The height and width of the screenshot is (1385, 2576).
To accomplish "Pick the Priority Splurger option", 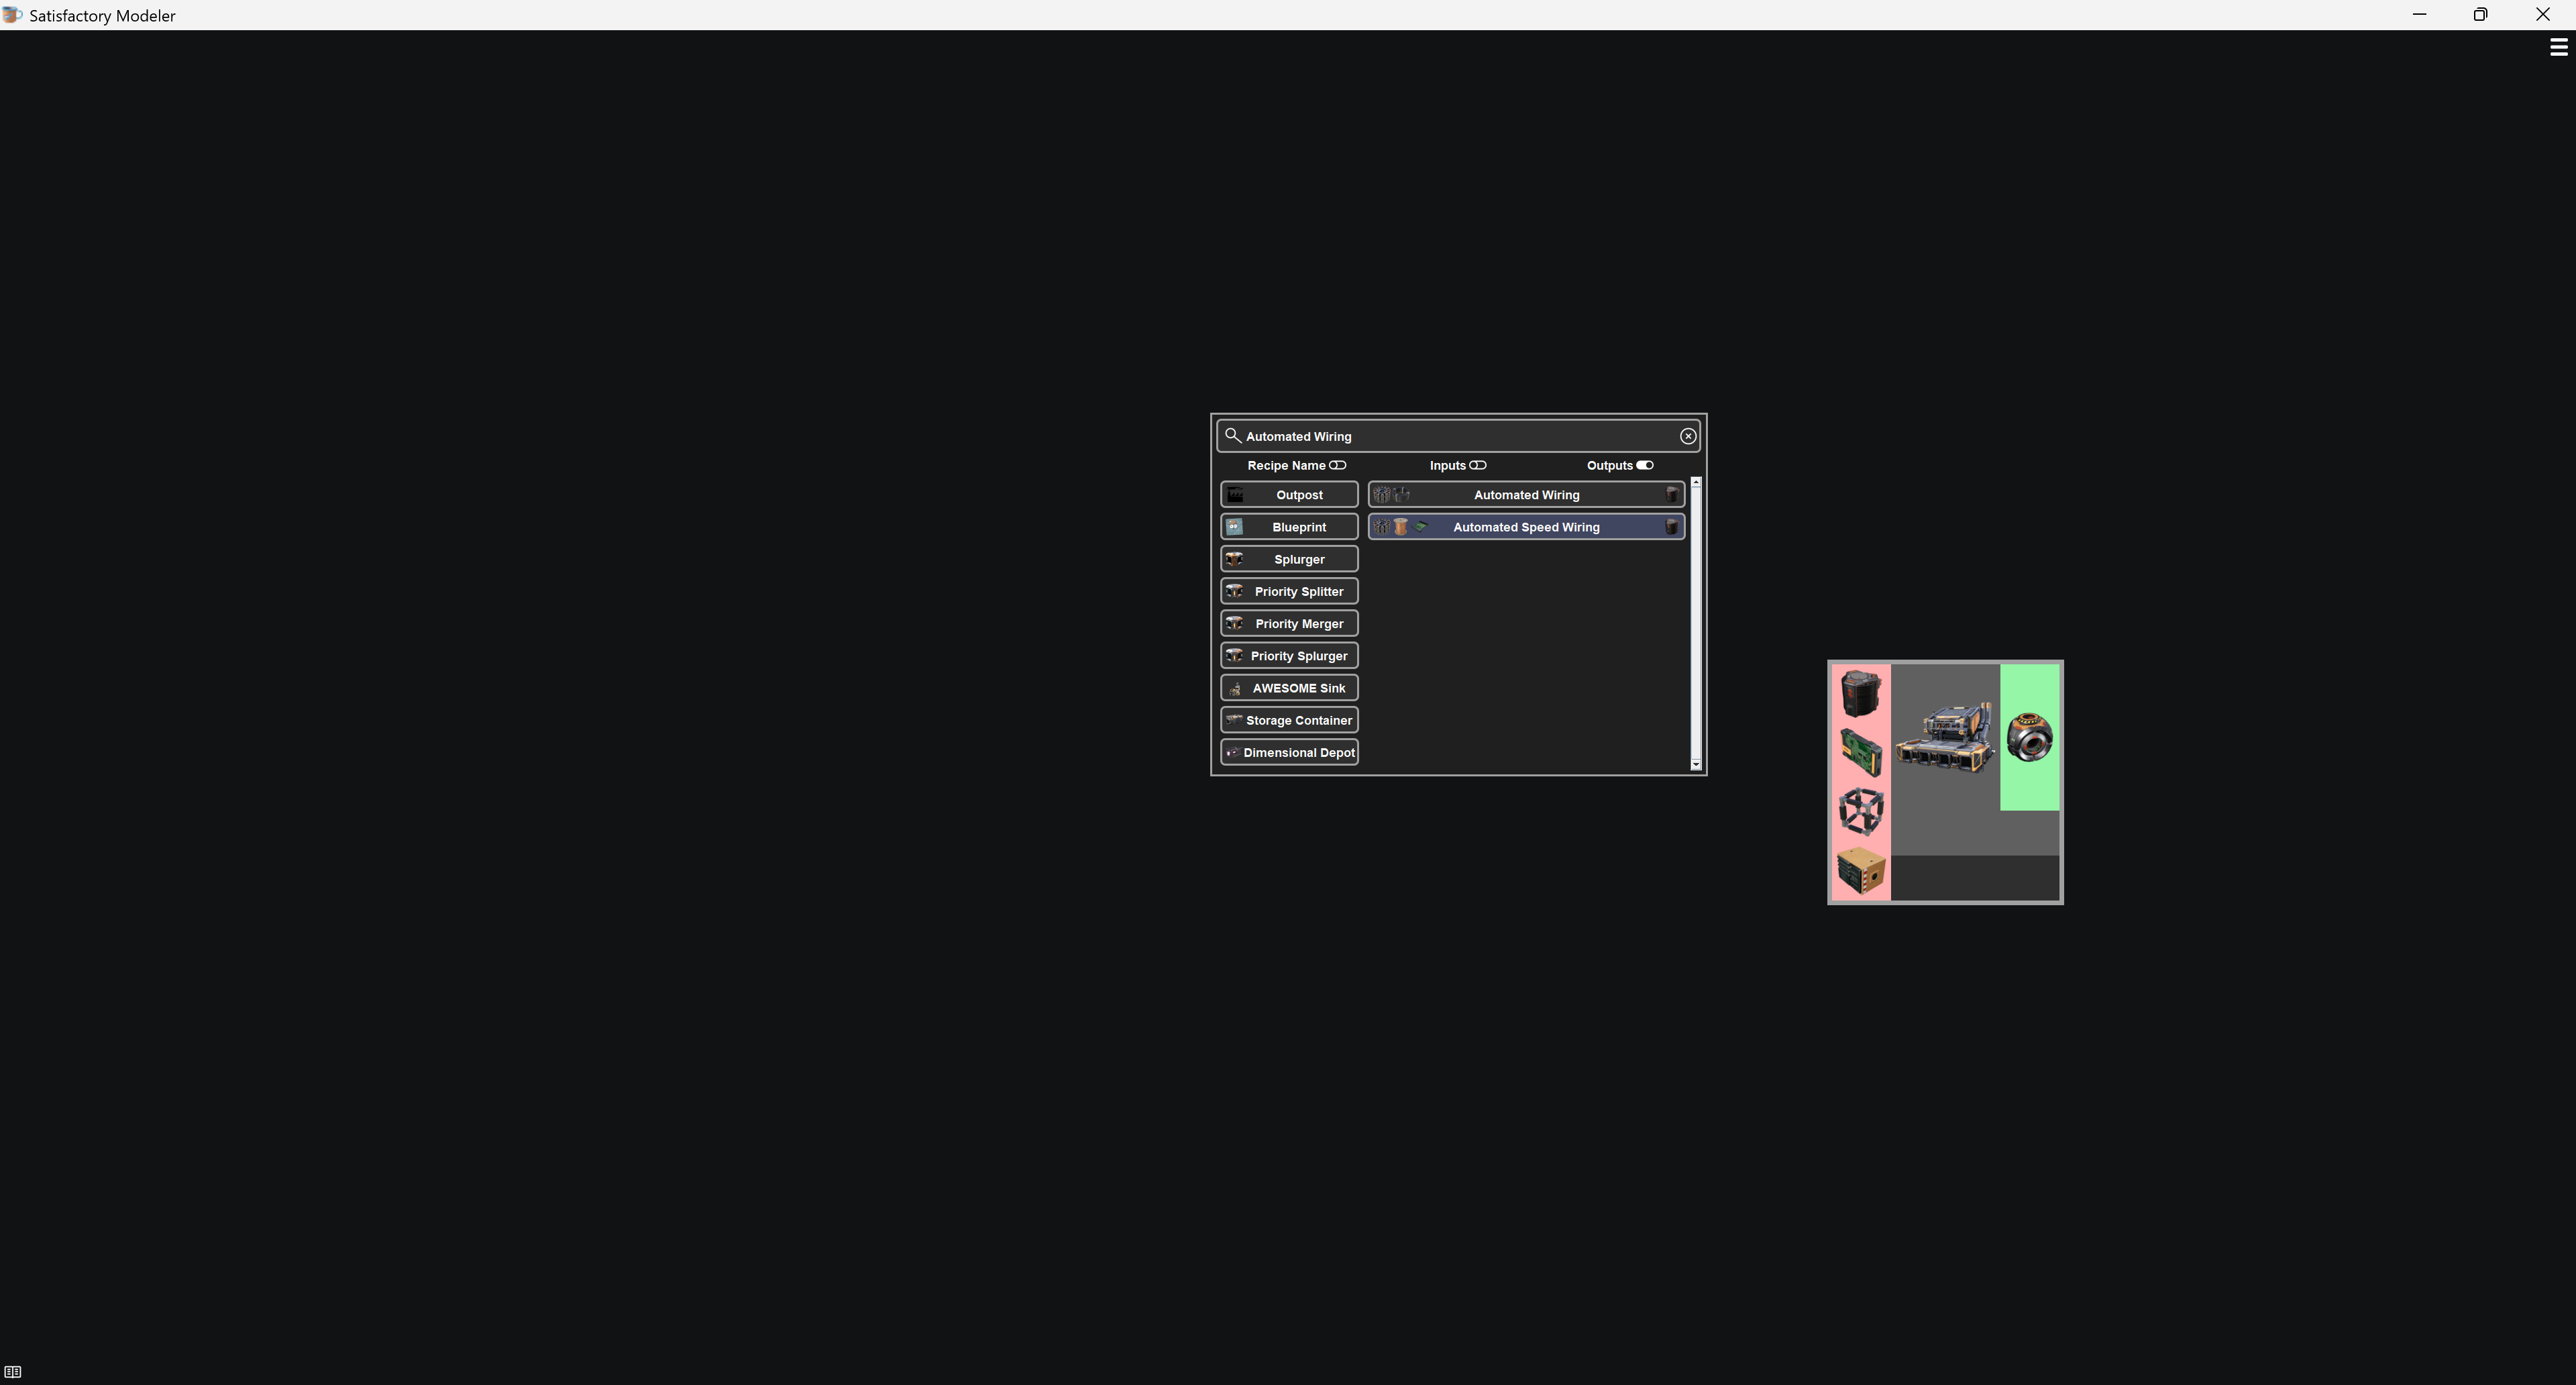I will (1289, 656).
